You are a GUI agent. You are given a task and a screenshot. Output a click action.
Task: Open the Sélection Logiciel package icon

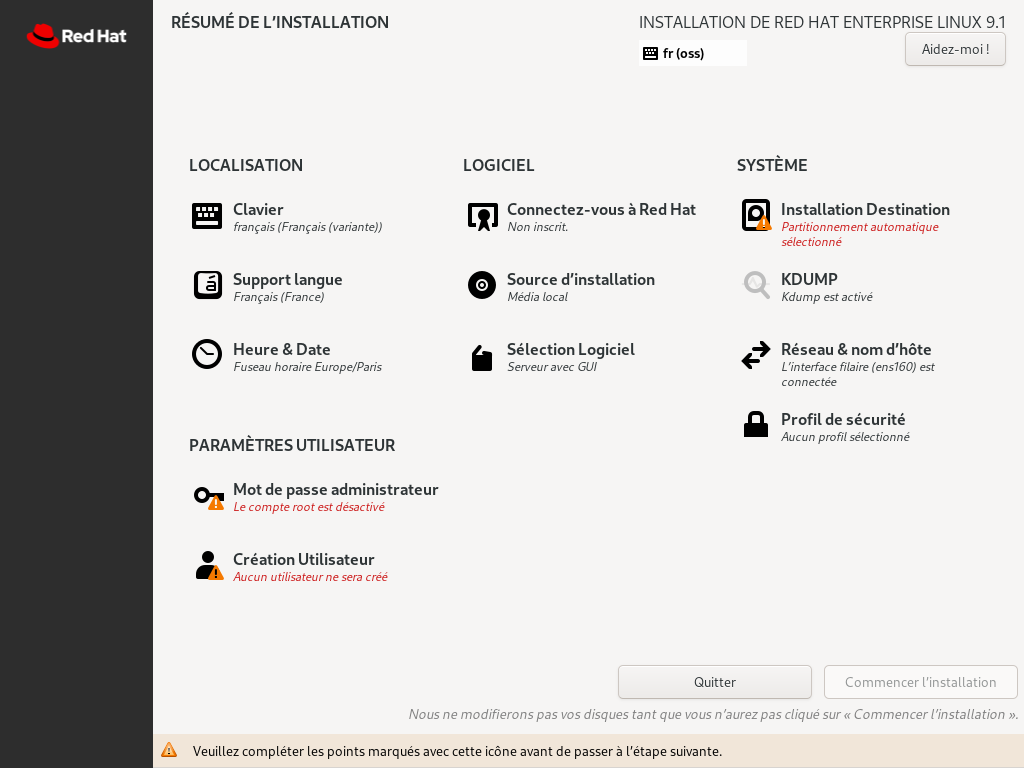tap(482, 357)
